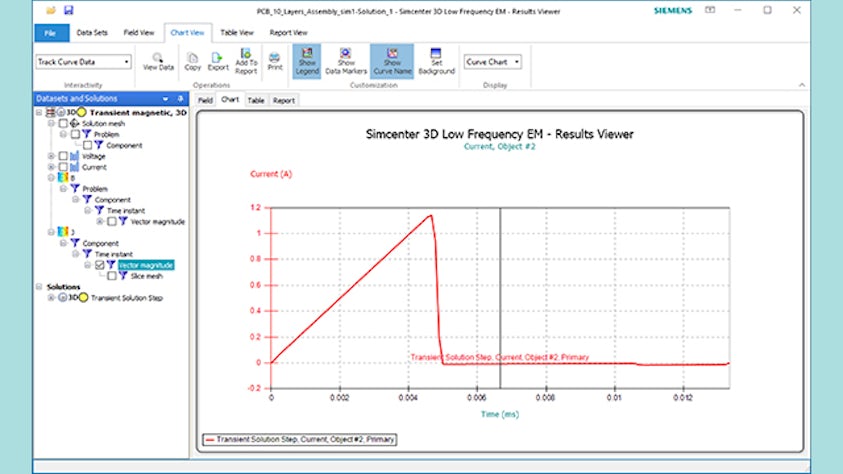This screenshot has height=474, width=843.
Task: Check the Slice mesh checkbox
Action: (x=111, y=276)
